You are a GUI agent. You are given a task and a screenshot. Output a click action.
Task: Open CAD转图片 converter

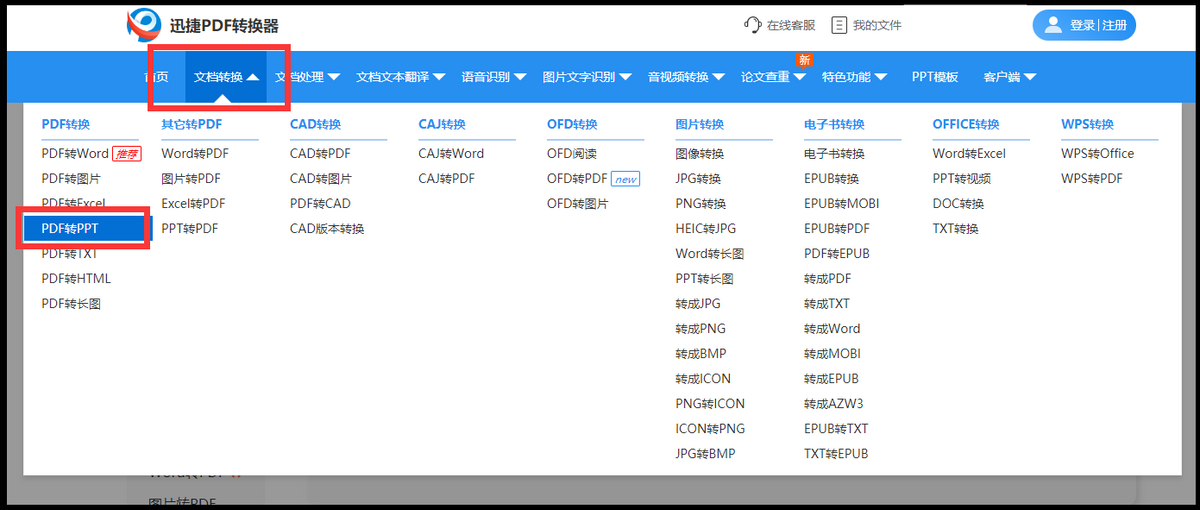click(x=321, y=179)
